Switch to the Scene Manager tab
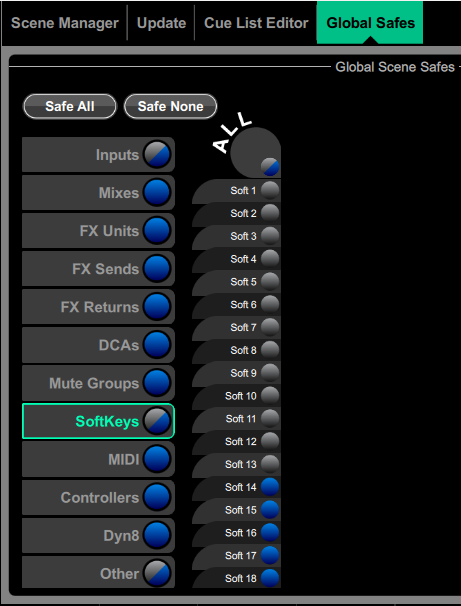This screenshot has width=461, height=606. click(65, 23)
